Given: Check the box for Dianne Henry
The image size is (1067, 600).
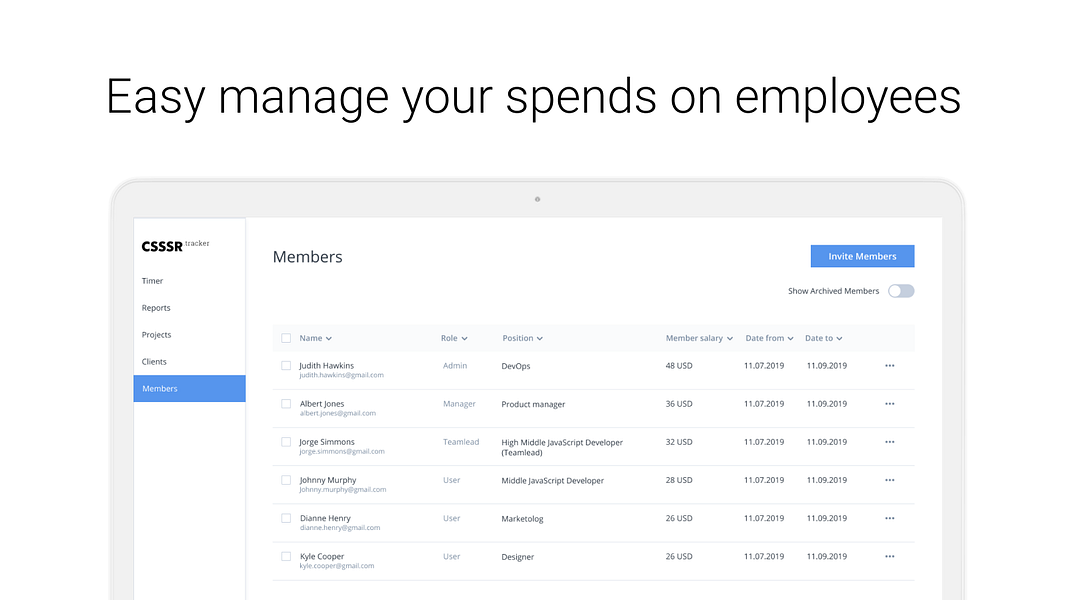Looking at the screenshot, I should click(286, 518).
